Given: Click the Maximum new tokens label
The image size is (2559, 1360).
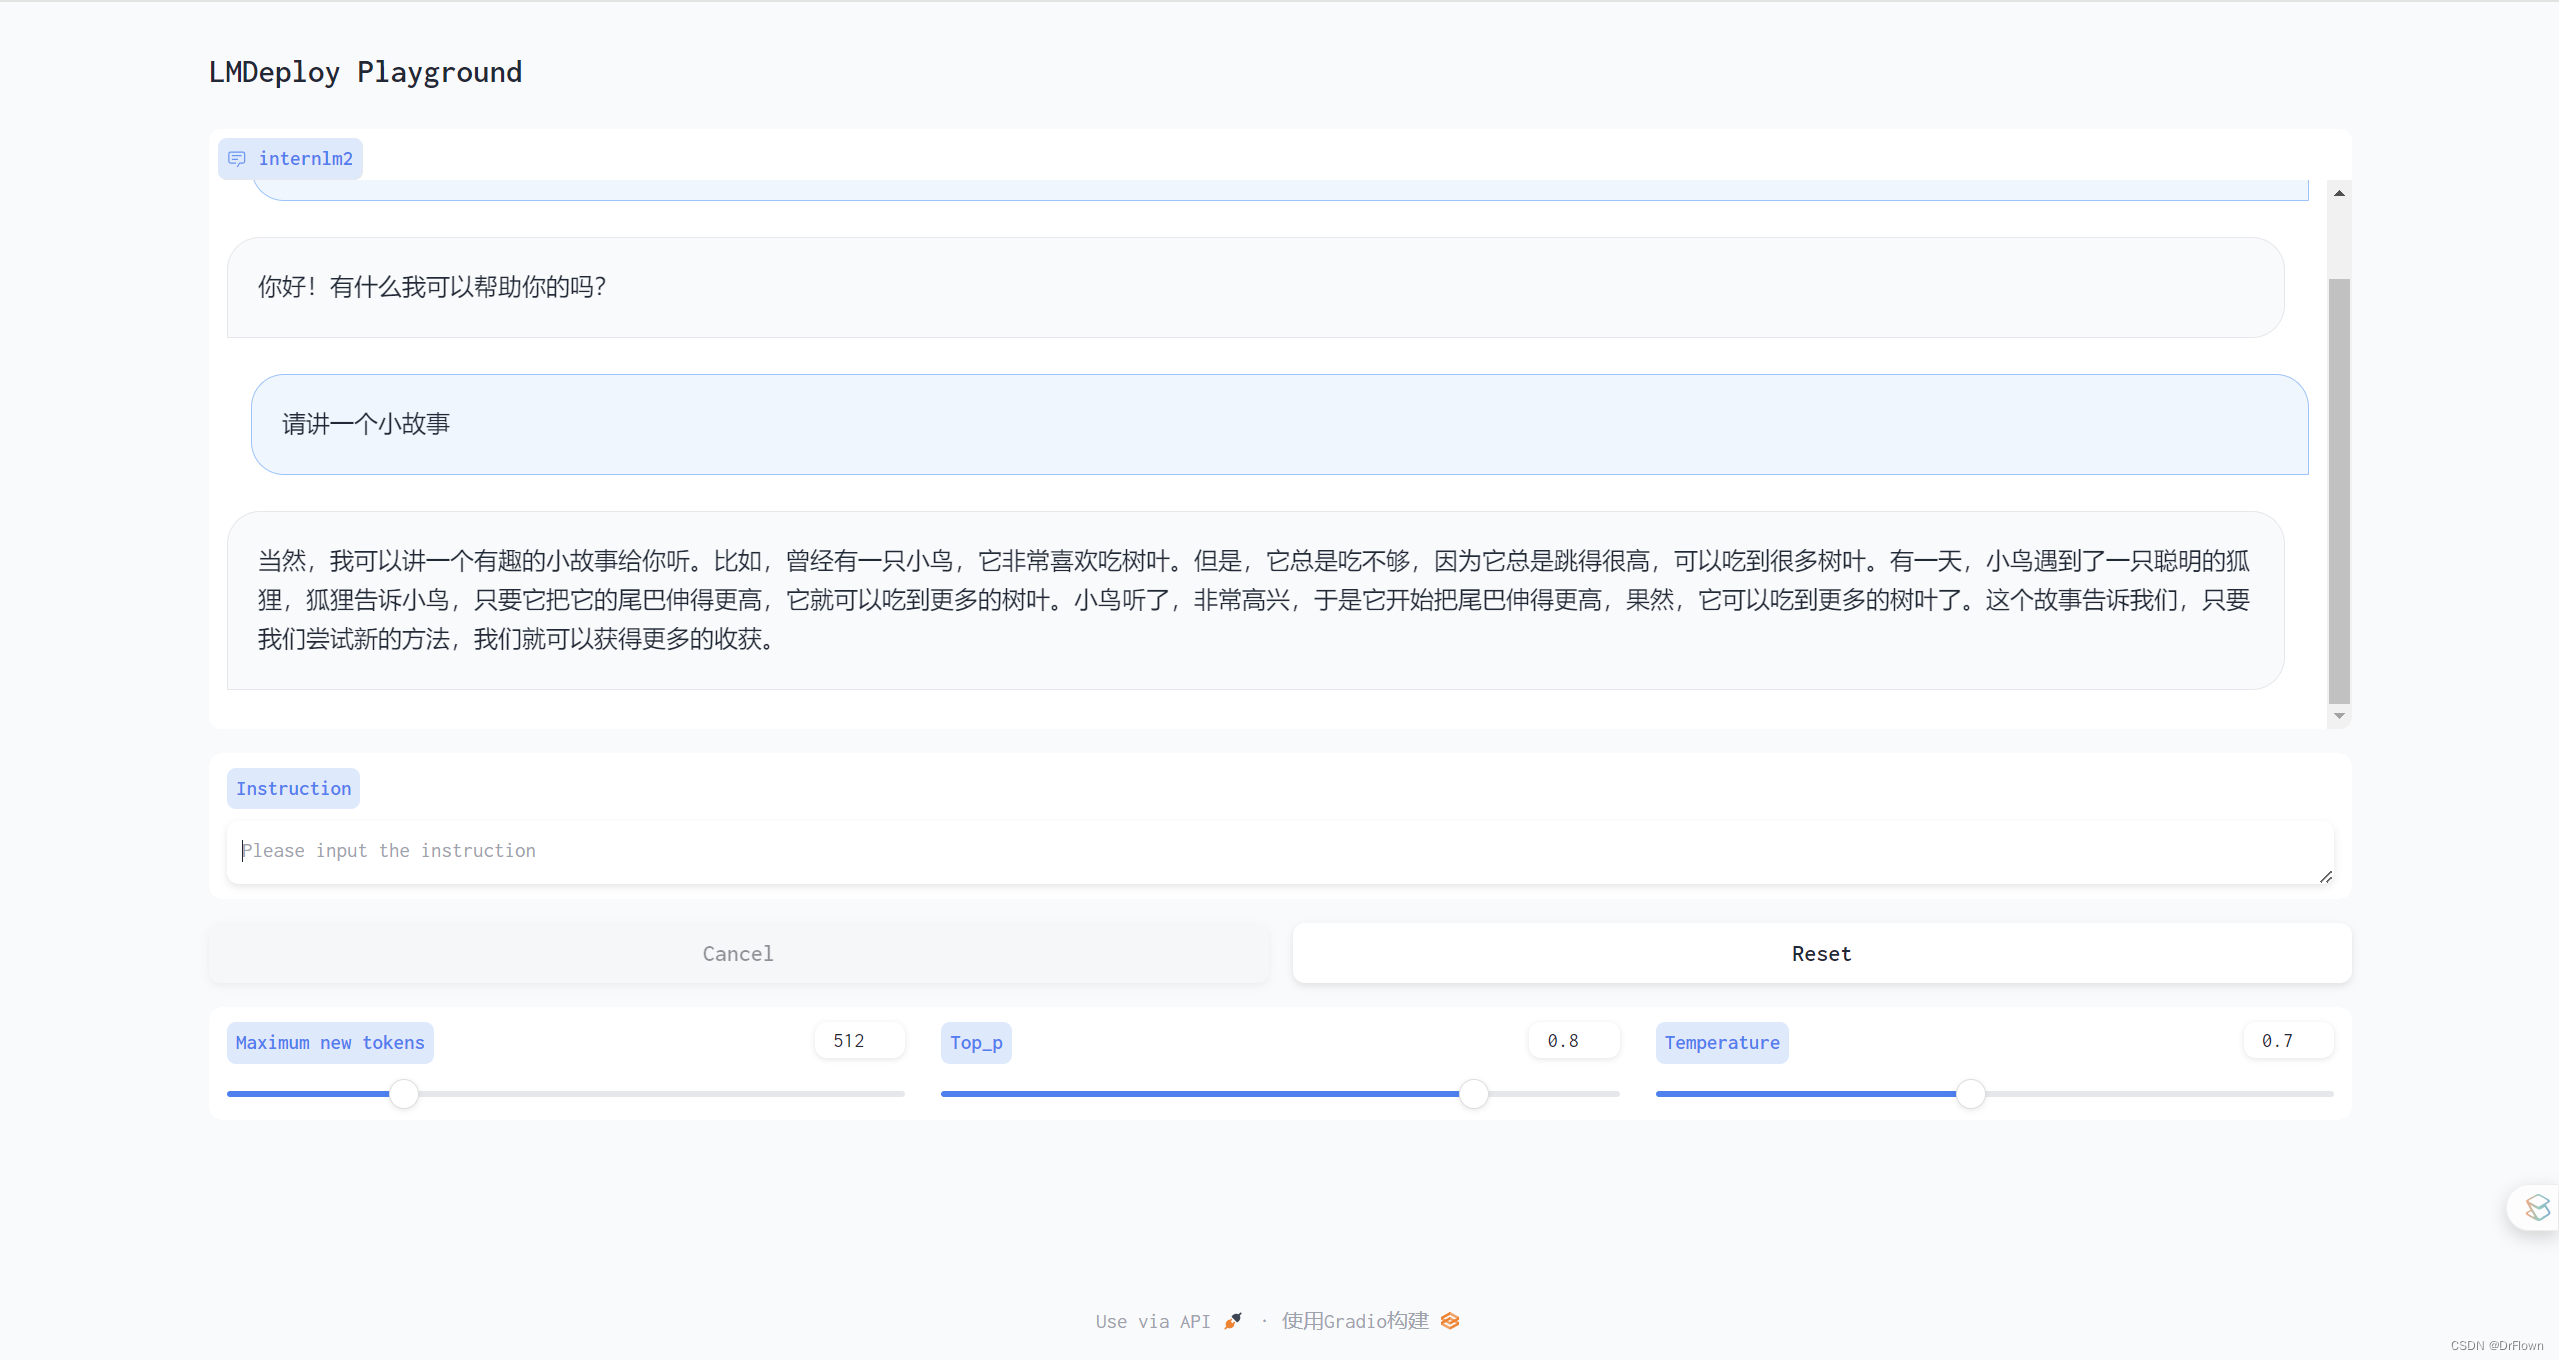Looking at the screenshot, I should coord(330,1043).
